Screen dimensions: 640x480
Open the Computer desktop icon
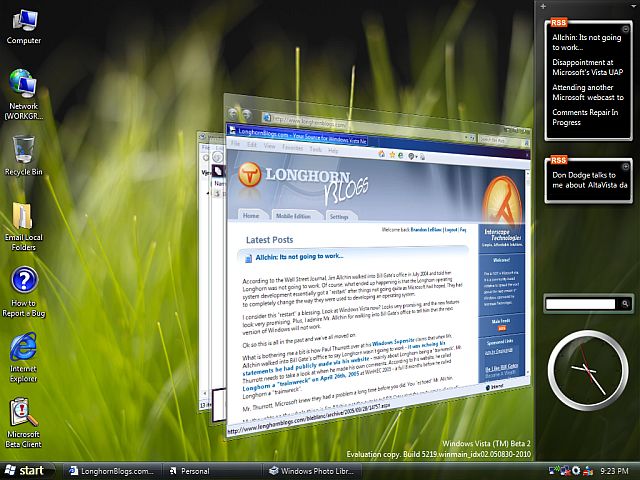[23, 21]
